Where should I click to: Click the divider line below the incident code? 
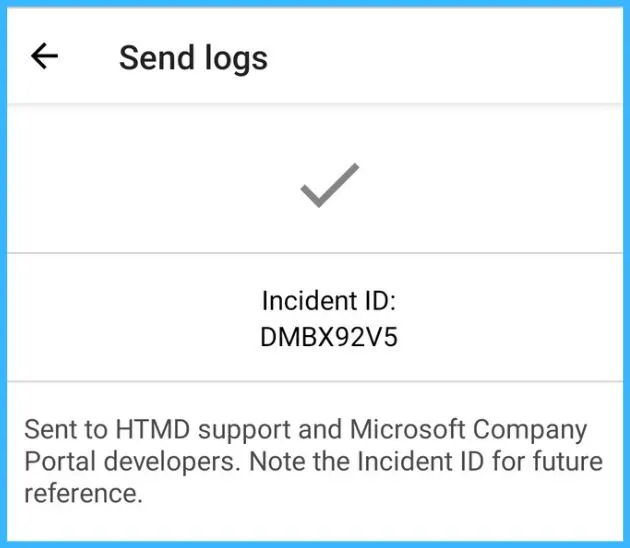point(315,381)
